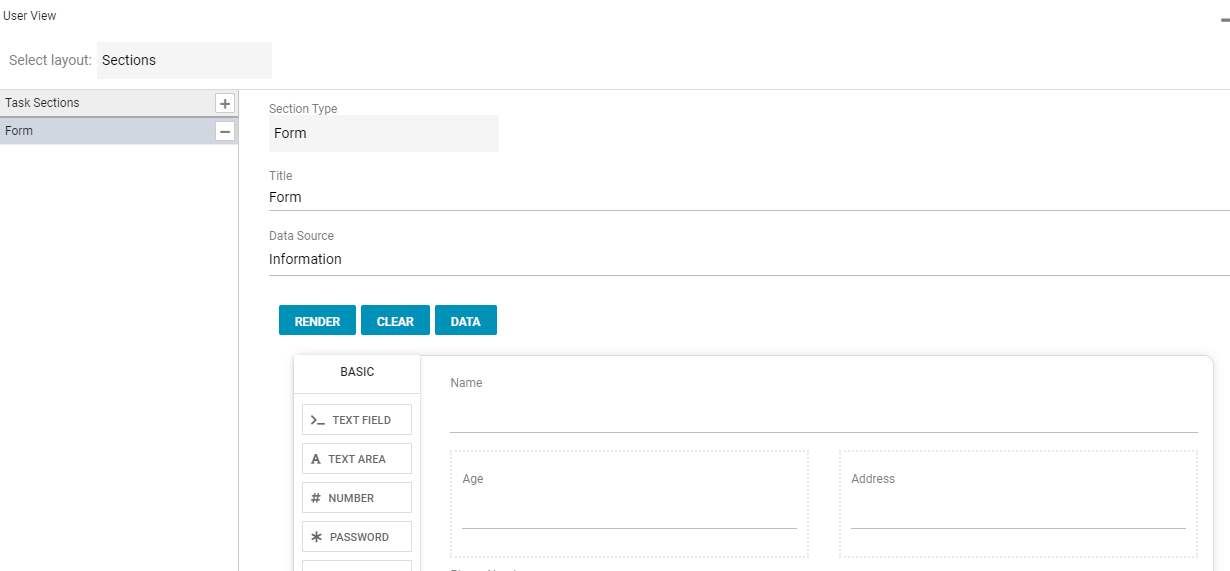Click the Data Source label

click(x=301, y=236)
